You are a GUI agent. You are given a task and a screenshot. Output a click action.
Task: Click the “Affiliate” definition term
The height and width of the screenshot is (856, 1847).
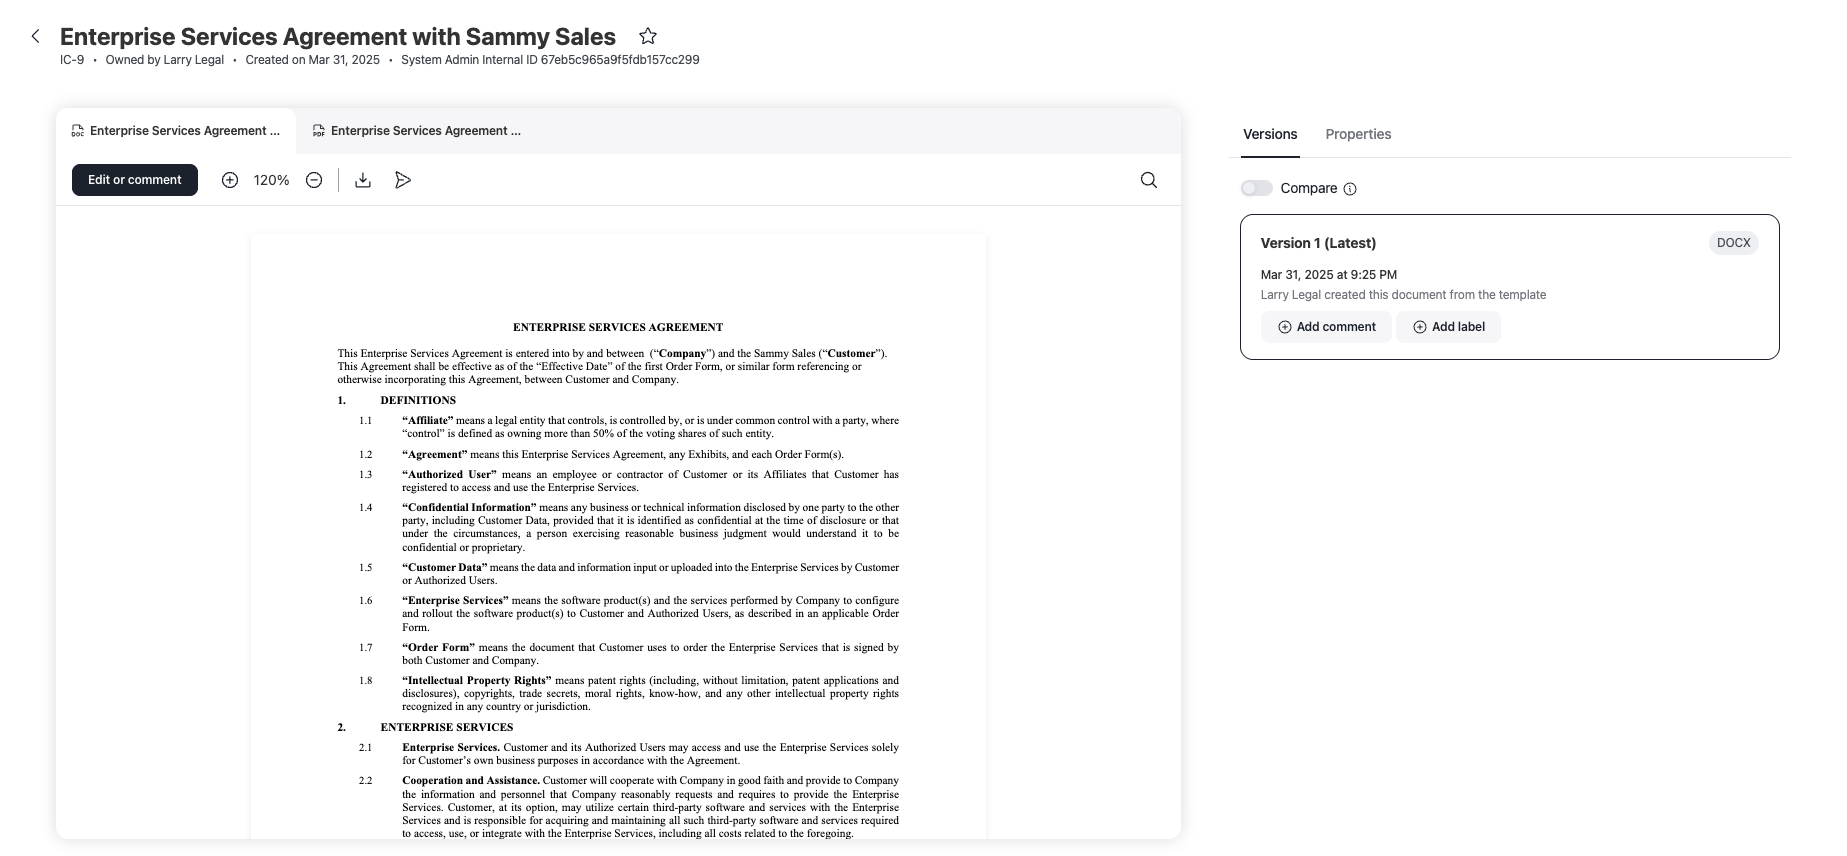[428, 421]
